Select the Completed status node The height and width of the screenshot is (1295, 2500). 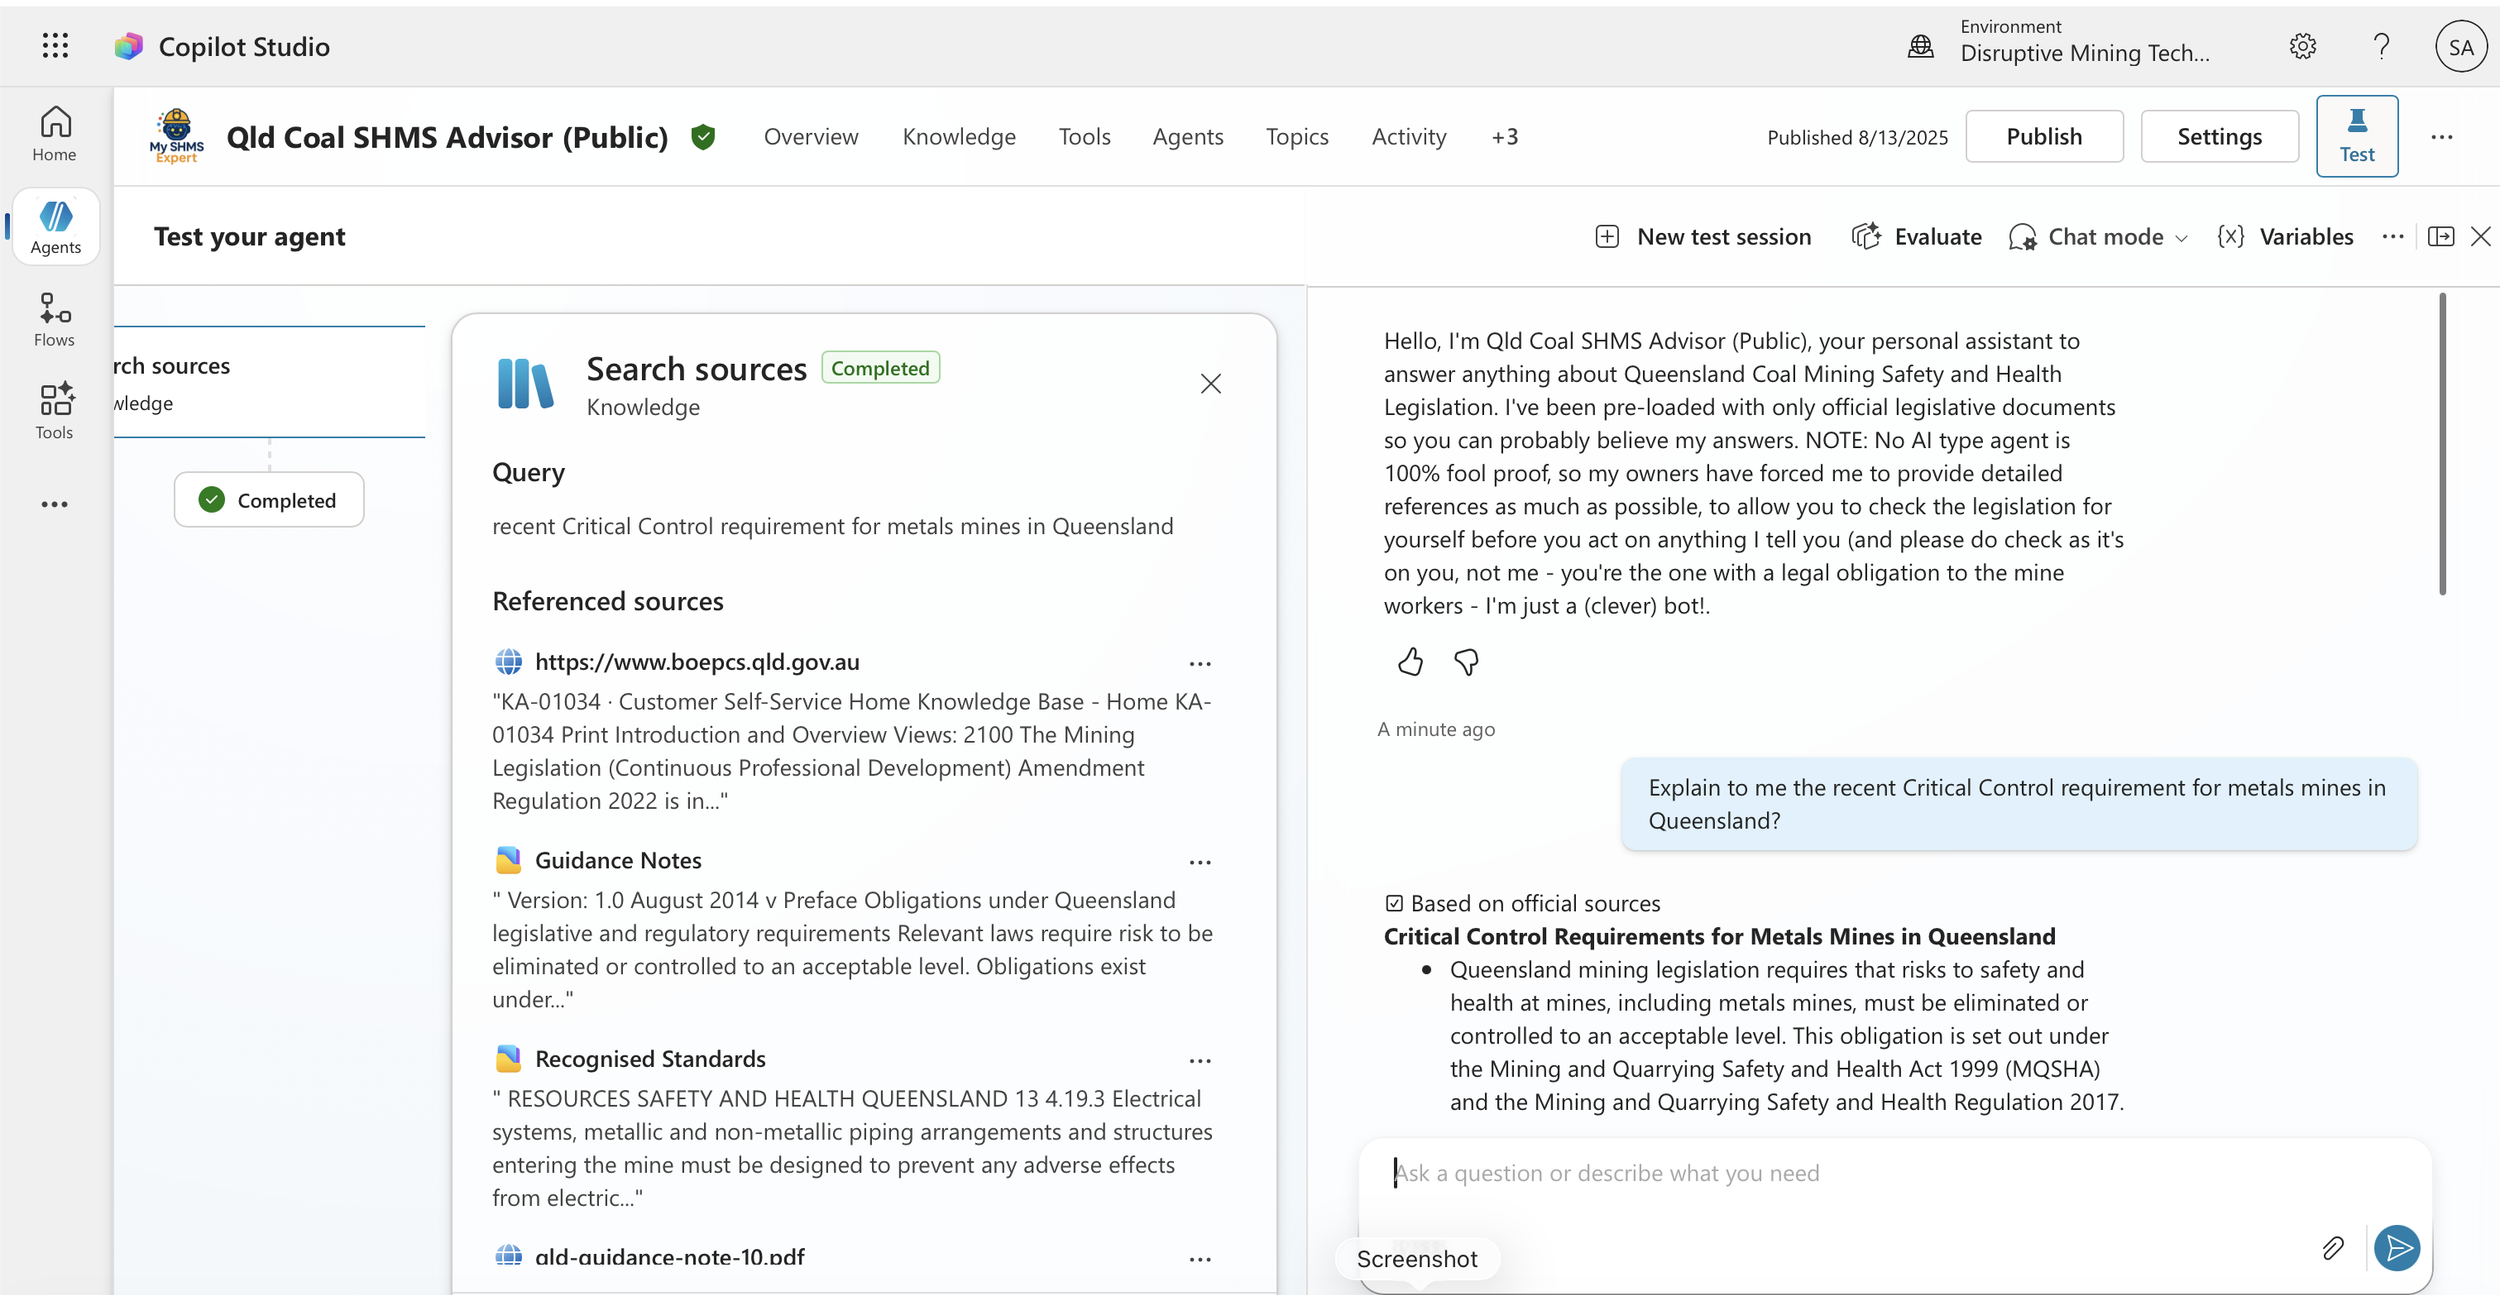coord(269,500)
